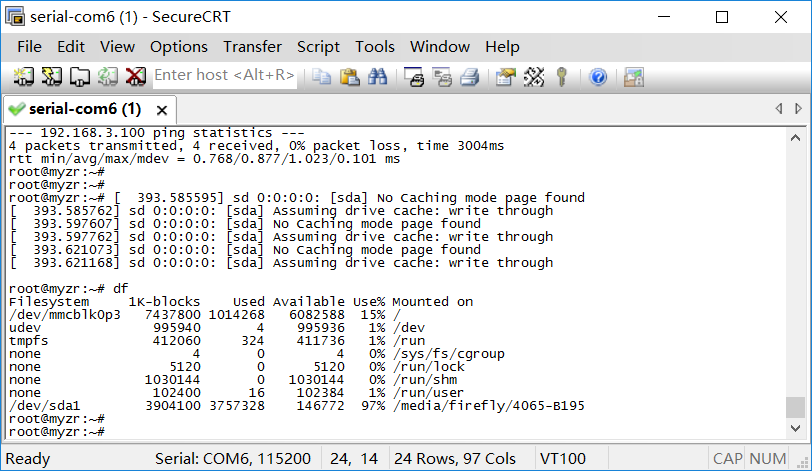This screenshot has height=471, width=812.
Task: Click the Reconnect toolbar icon
Action: 107,77
